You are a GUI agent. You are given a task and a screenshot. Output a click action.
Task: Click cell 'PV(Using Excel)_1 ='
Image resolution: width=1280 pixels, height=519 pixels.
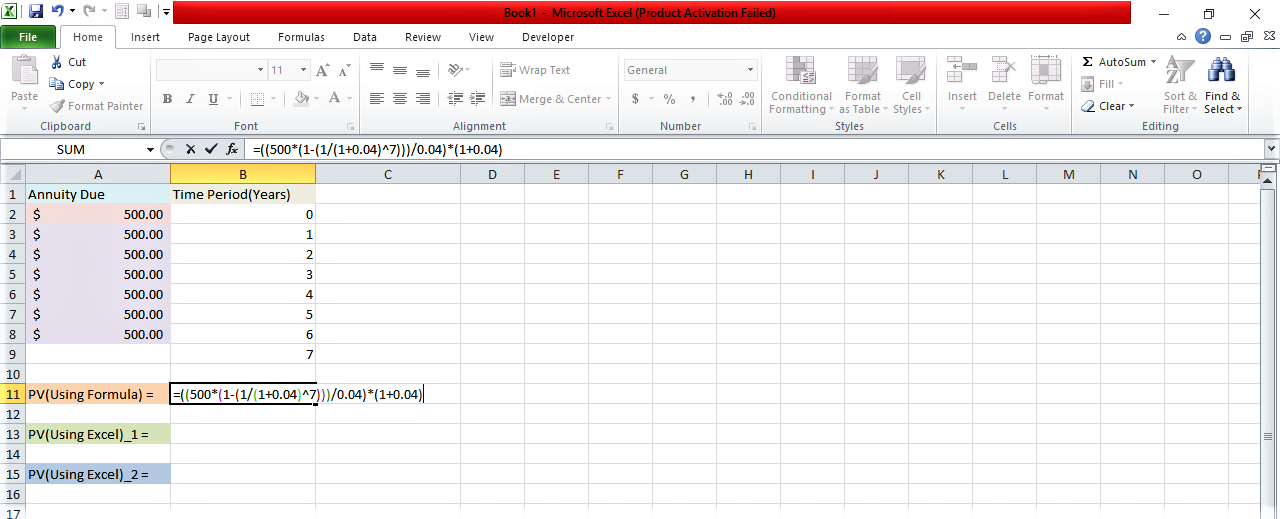point(98,434)
